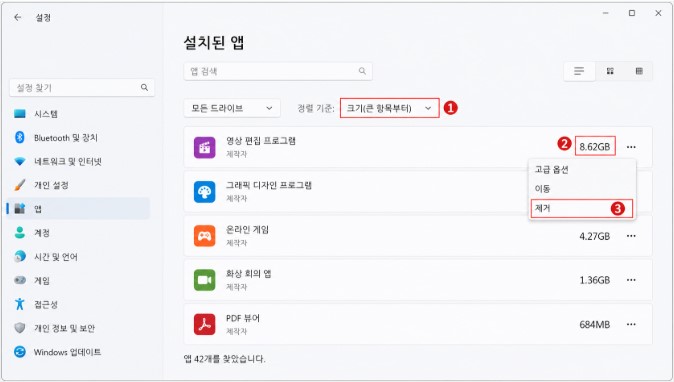This screenshot has height=382, width=674.
Task: Open more options for PDF 뷰어
Action: 631,324
